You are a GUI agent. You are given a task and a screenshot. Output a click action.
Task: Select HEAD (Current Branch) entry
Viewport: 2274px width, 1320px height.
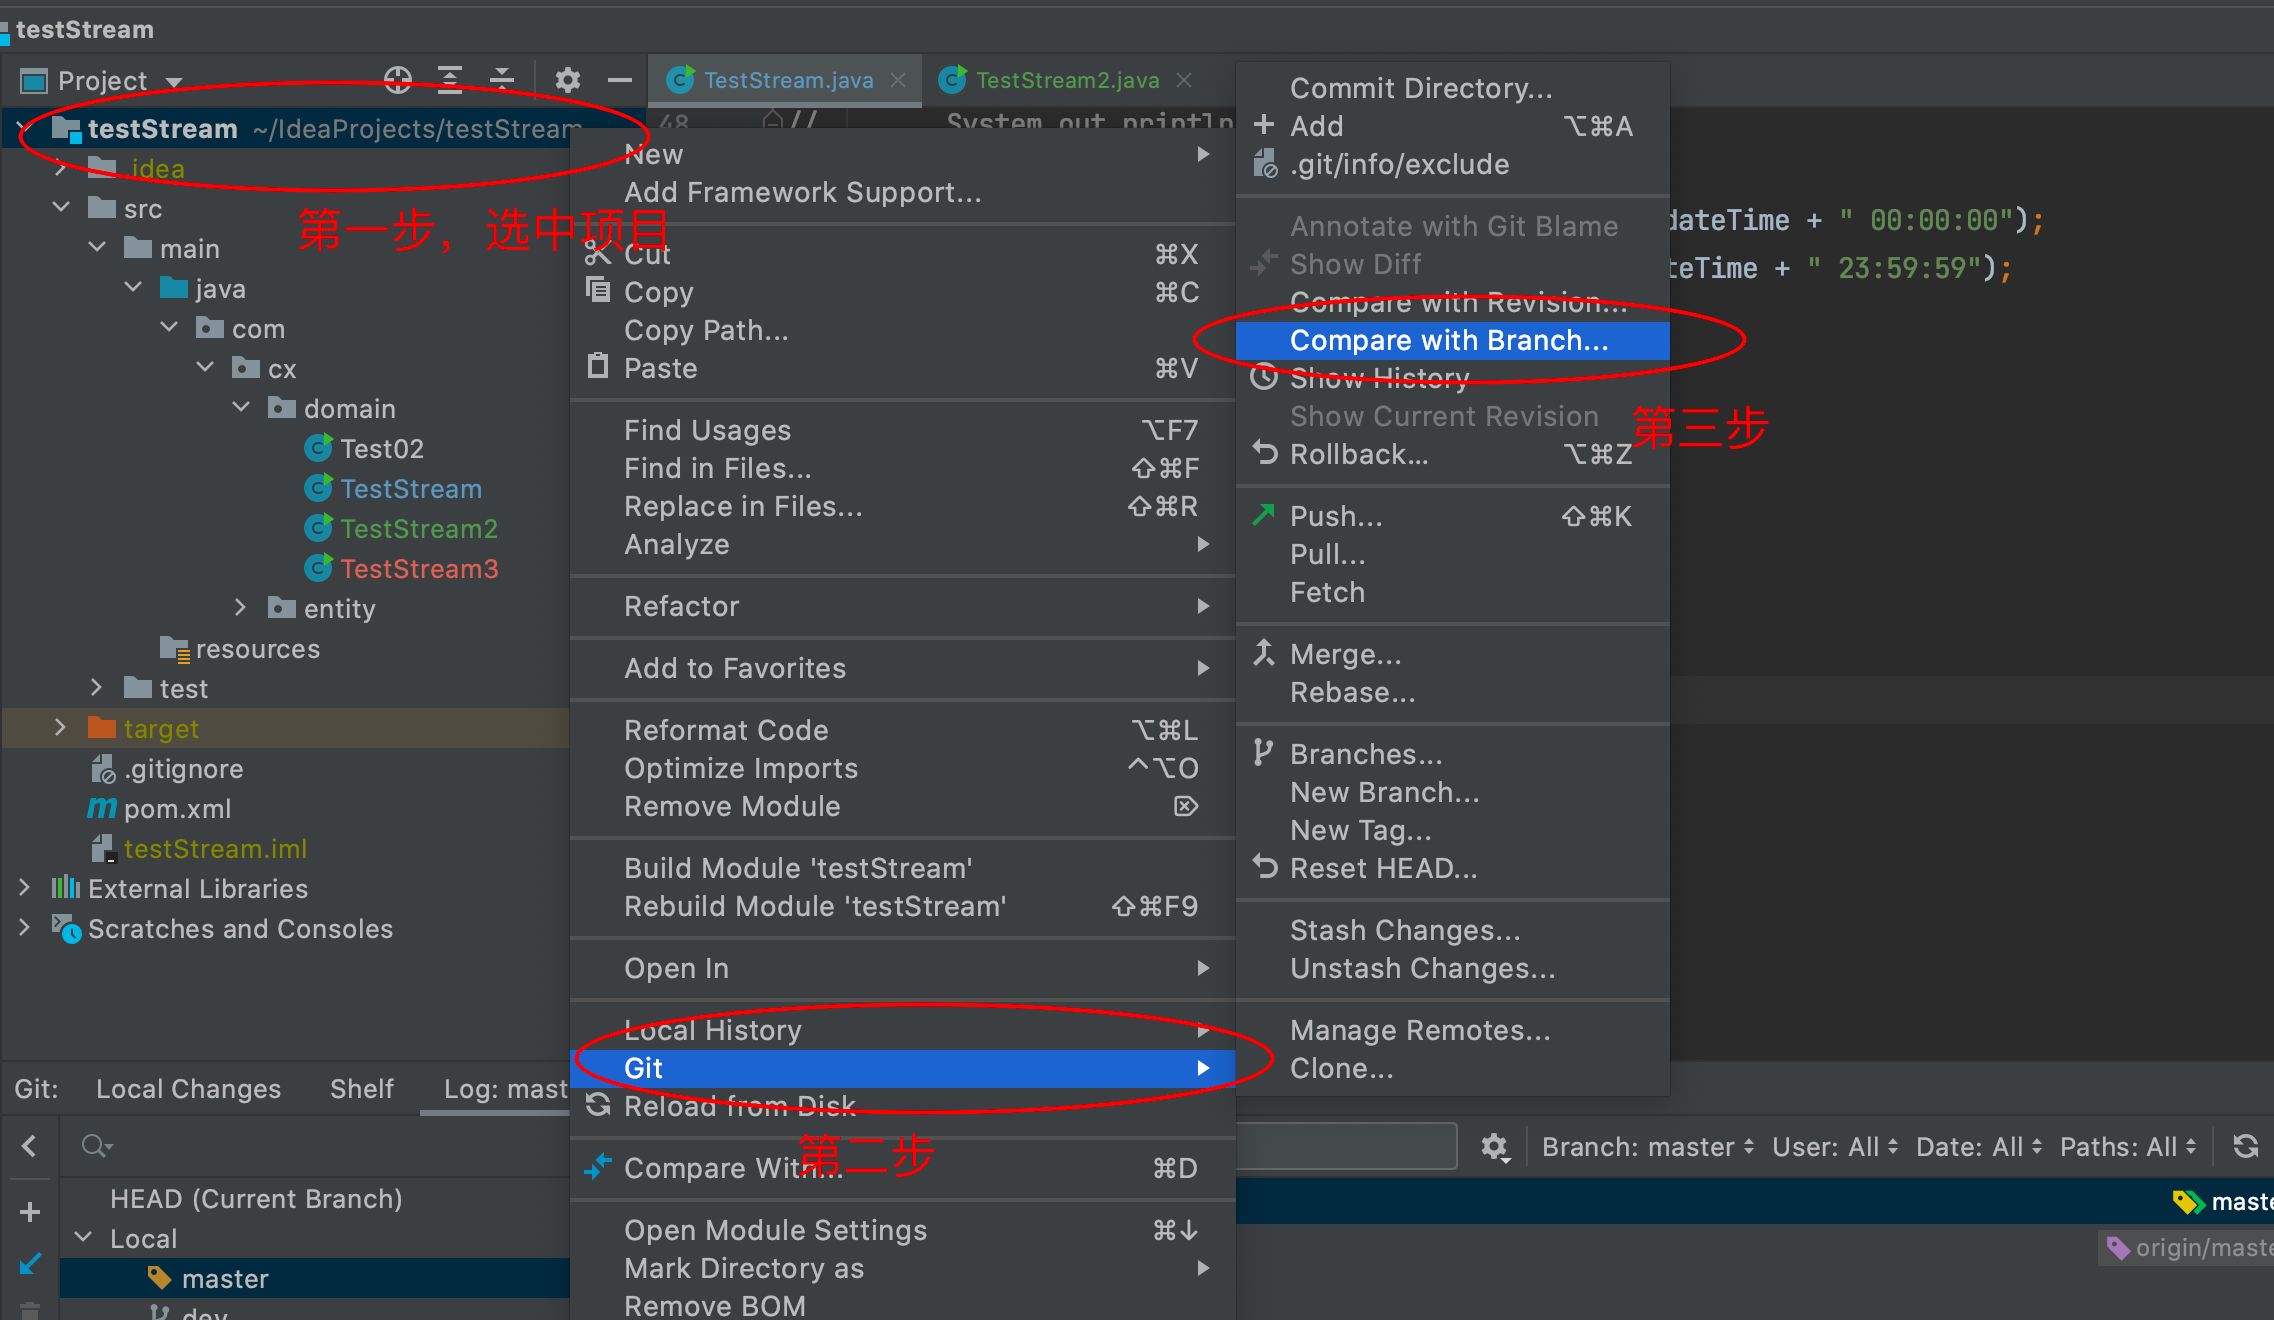[256, 1199]
